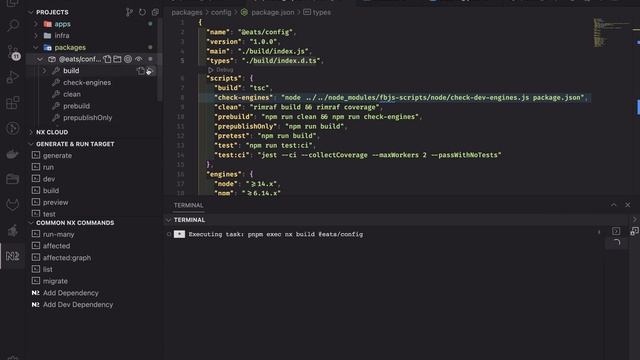Click Add Dev Dependency
This screenshot has height=360, width=640.
pos(78,305)
